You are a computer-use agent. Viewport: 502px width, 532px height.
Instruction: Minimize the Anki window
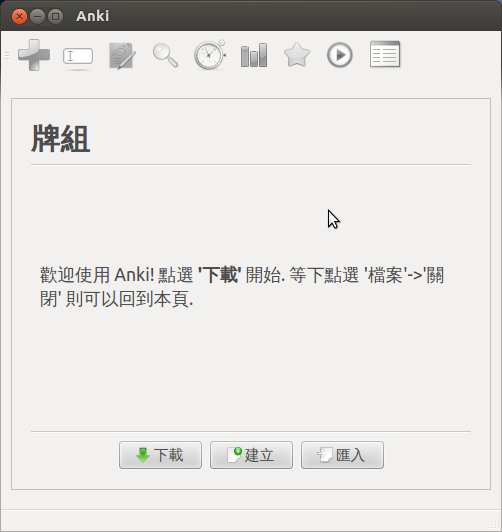(x=37, y=16)
